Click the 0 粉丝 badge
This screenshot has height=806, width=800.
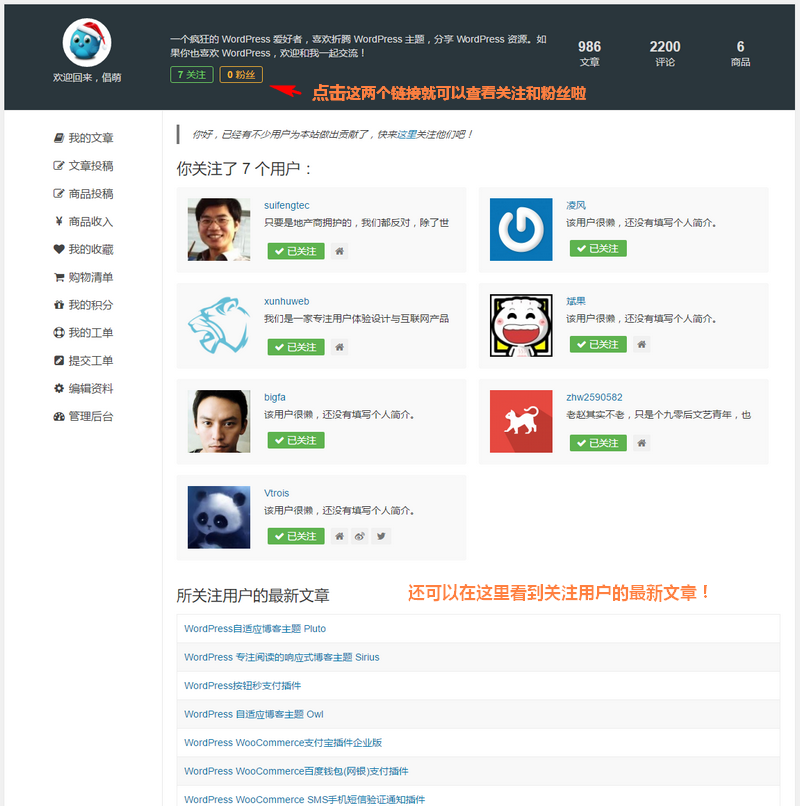(x=241, y=75)
